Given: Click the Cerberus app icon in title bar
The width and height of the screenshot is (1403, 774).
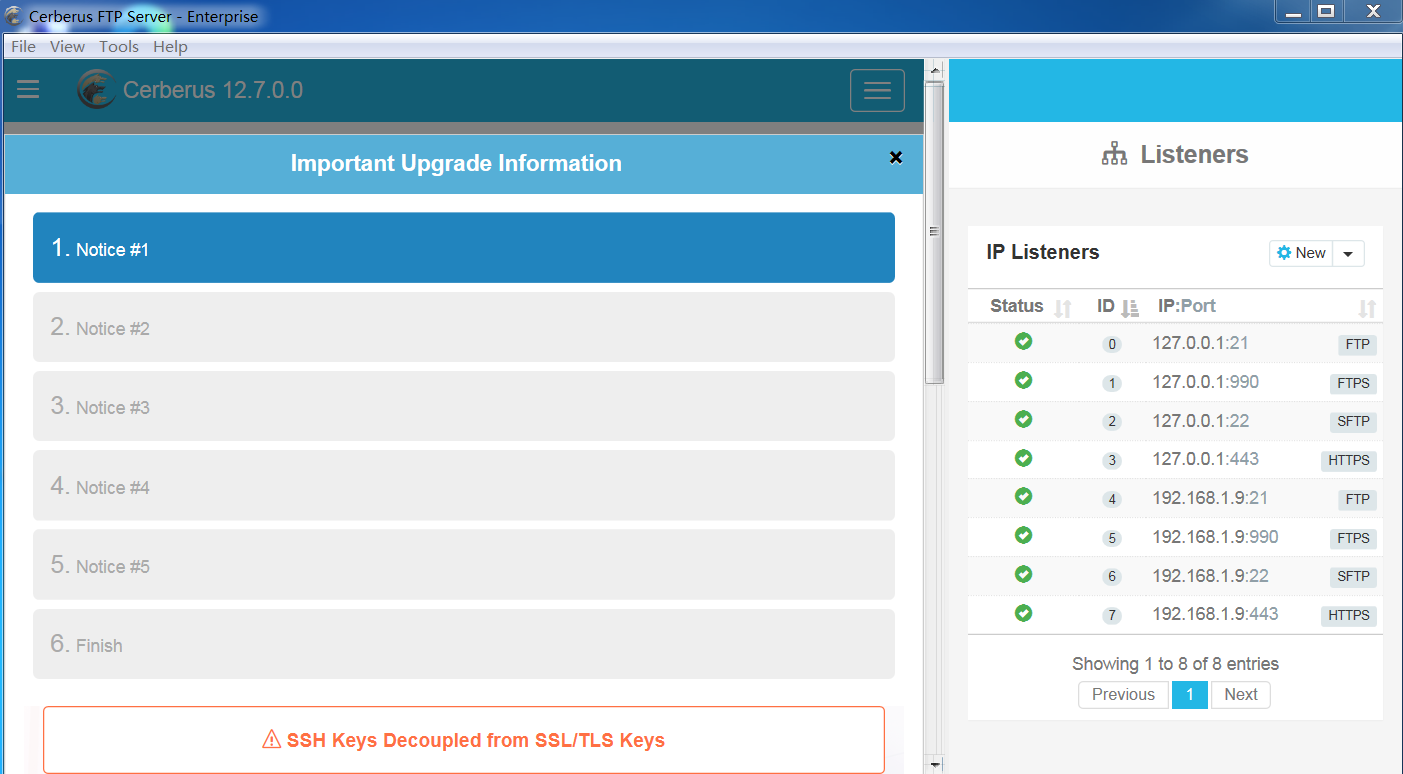Looking at the screenshot, I should 13,15.
